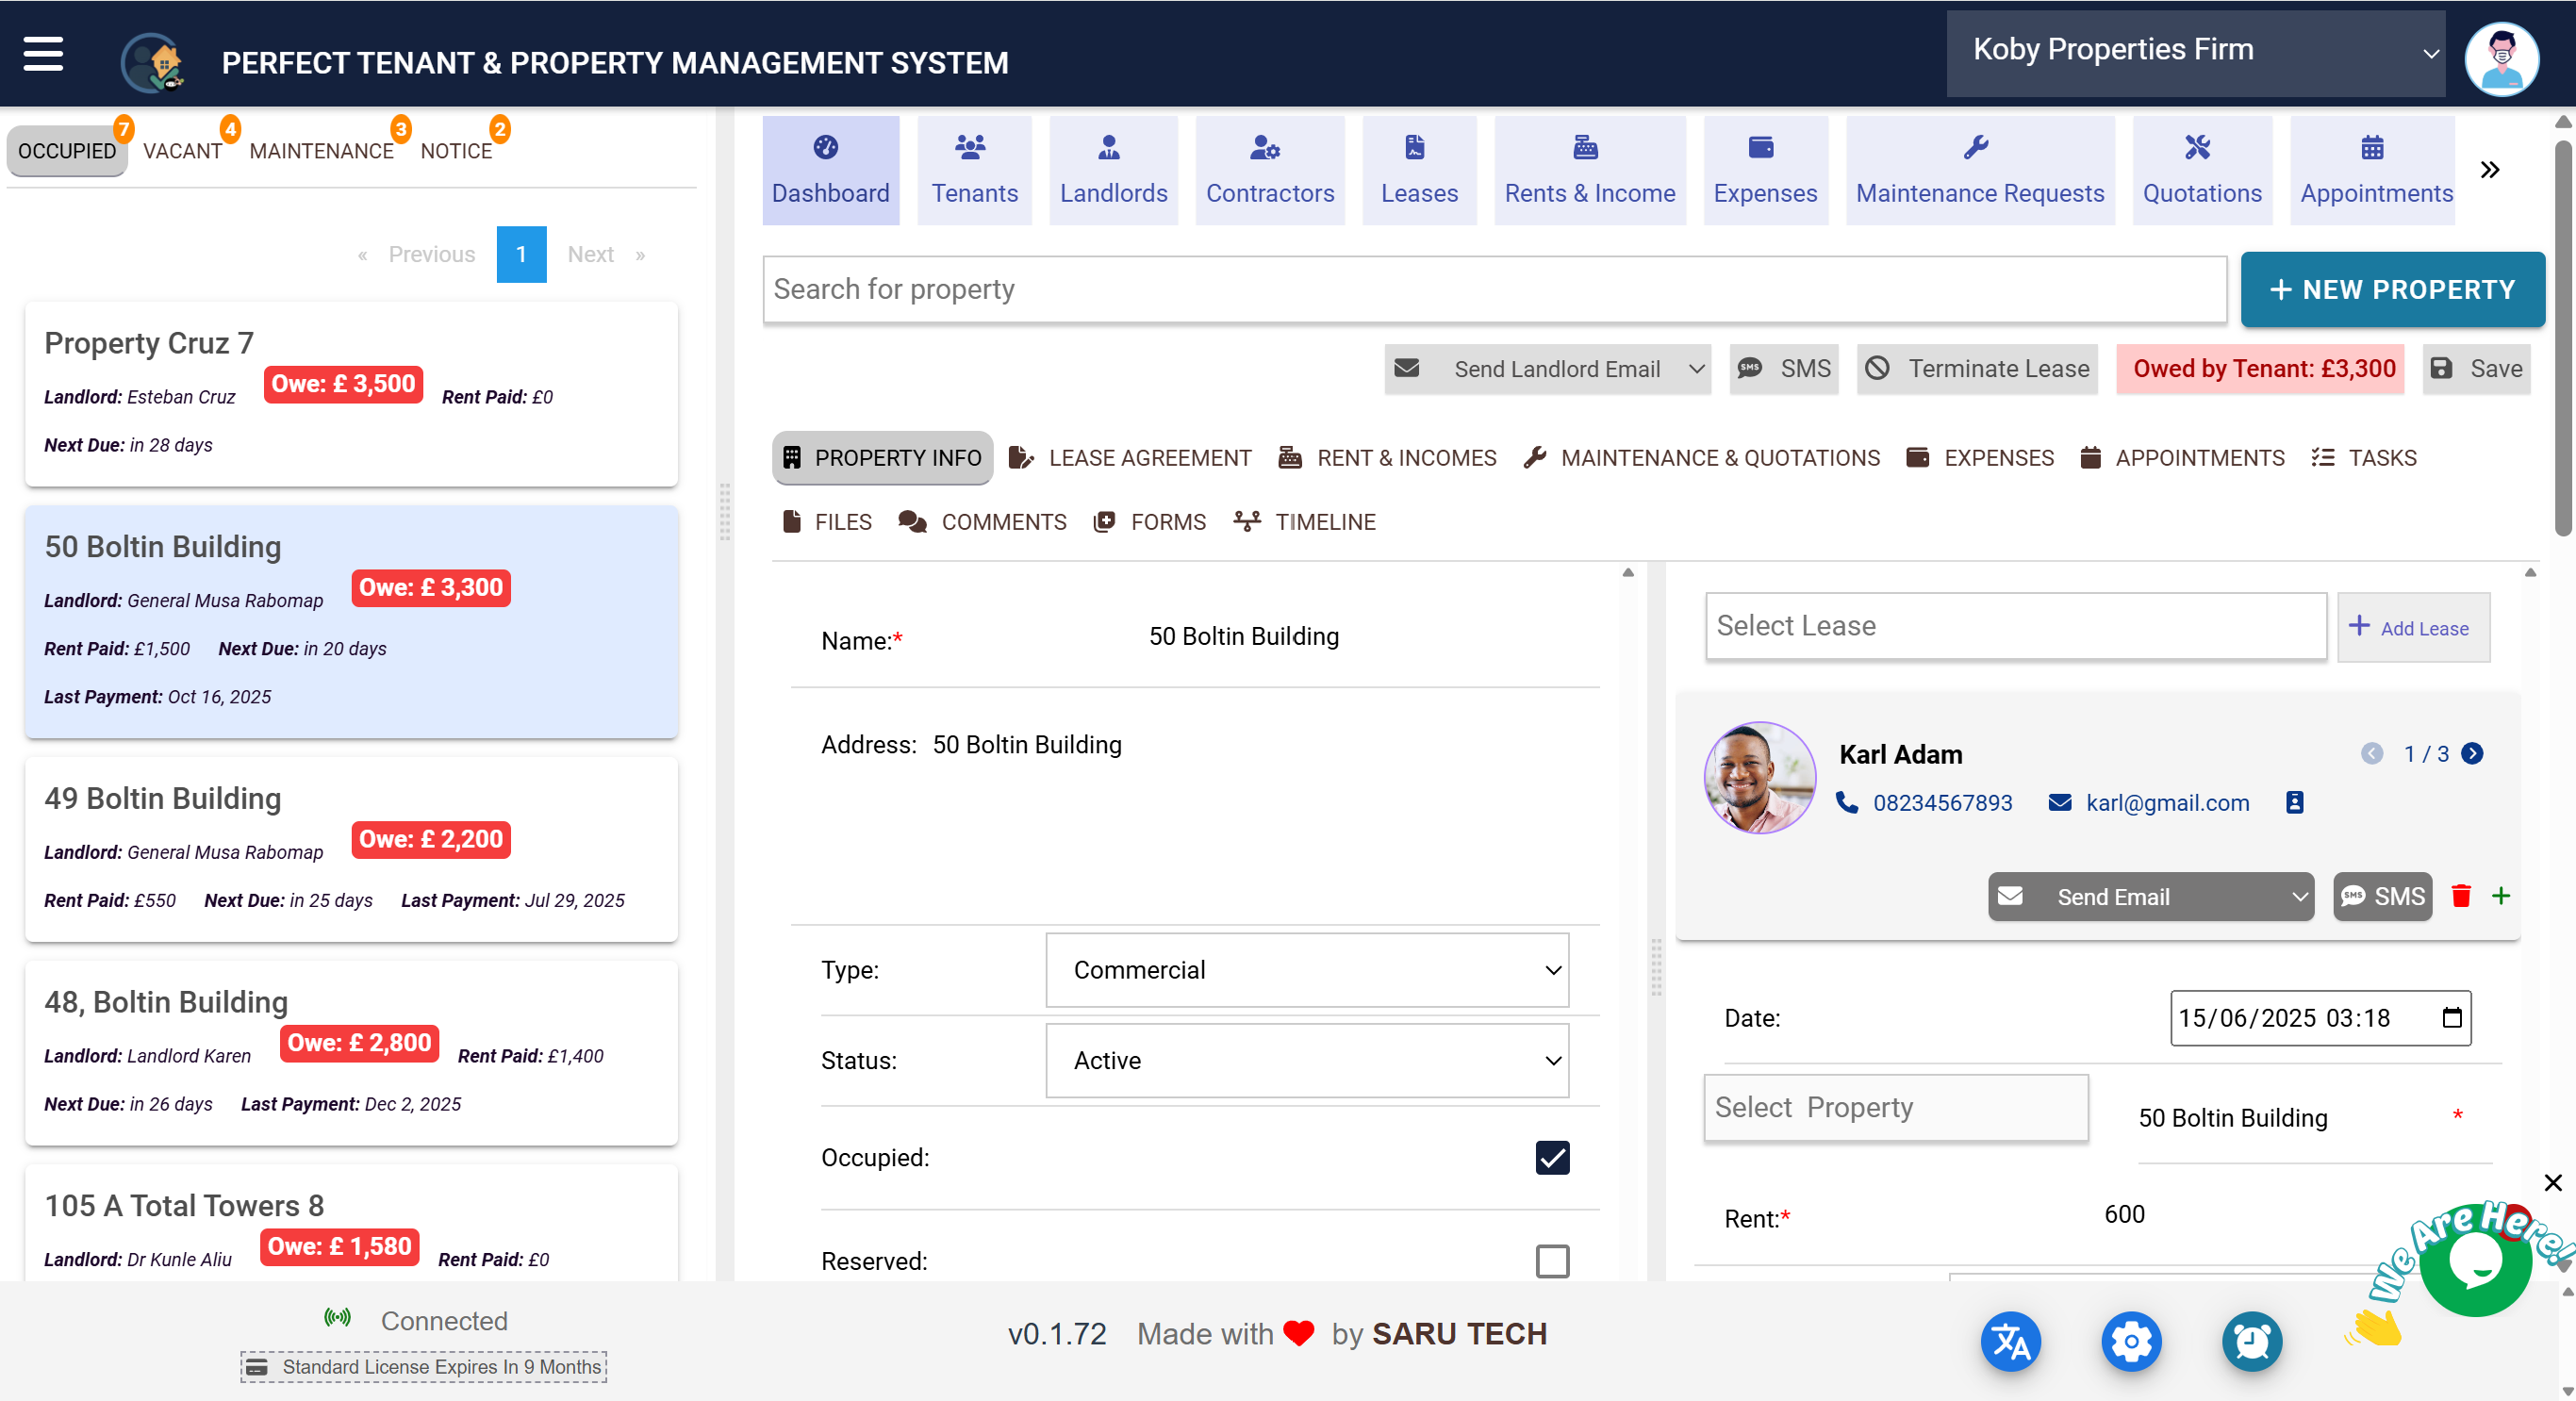Go to next tenant arrow

tap(2472, 753)
